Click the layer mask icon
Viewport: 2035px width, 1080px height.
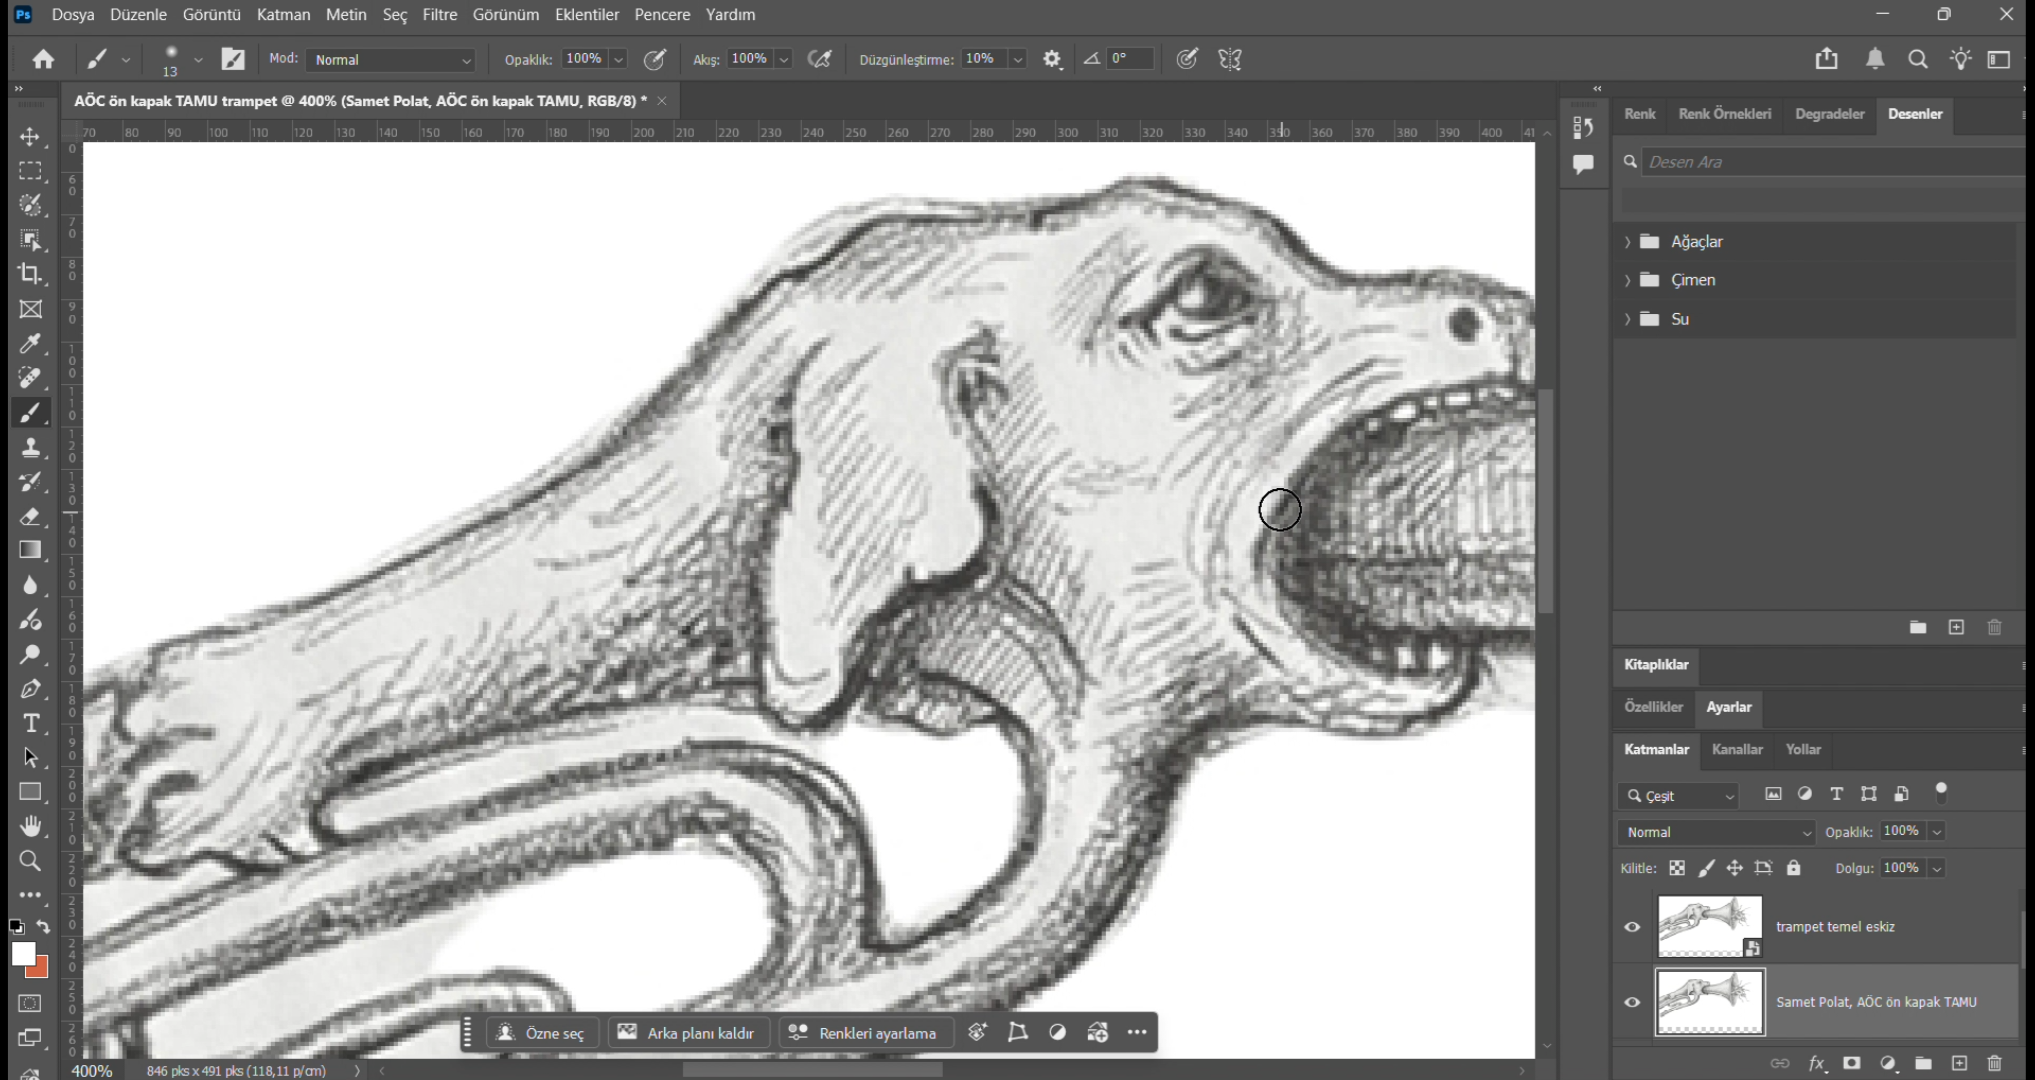pyautogui.click(x=1851, y=1063)
